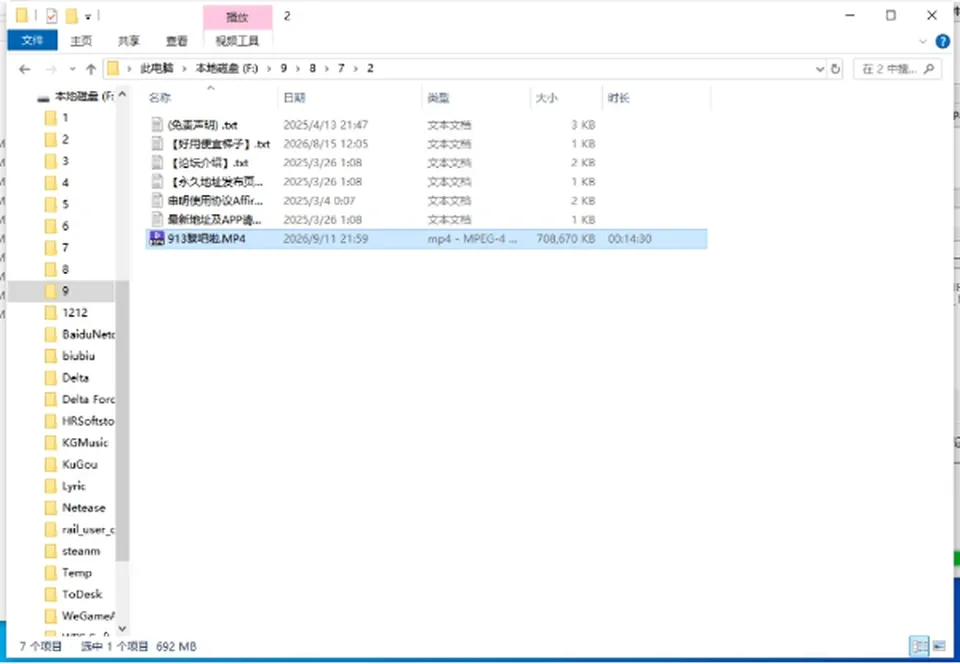
Task: Open the help question mark icon
Action: (x=942, y=41)
